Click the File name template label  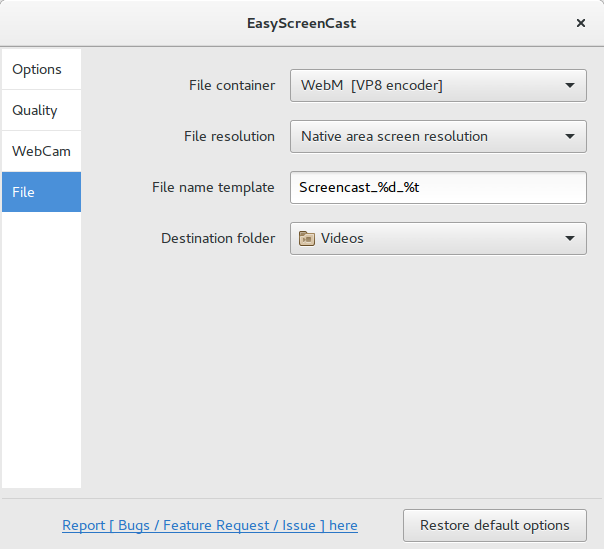(x=213, y=188)
